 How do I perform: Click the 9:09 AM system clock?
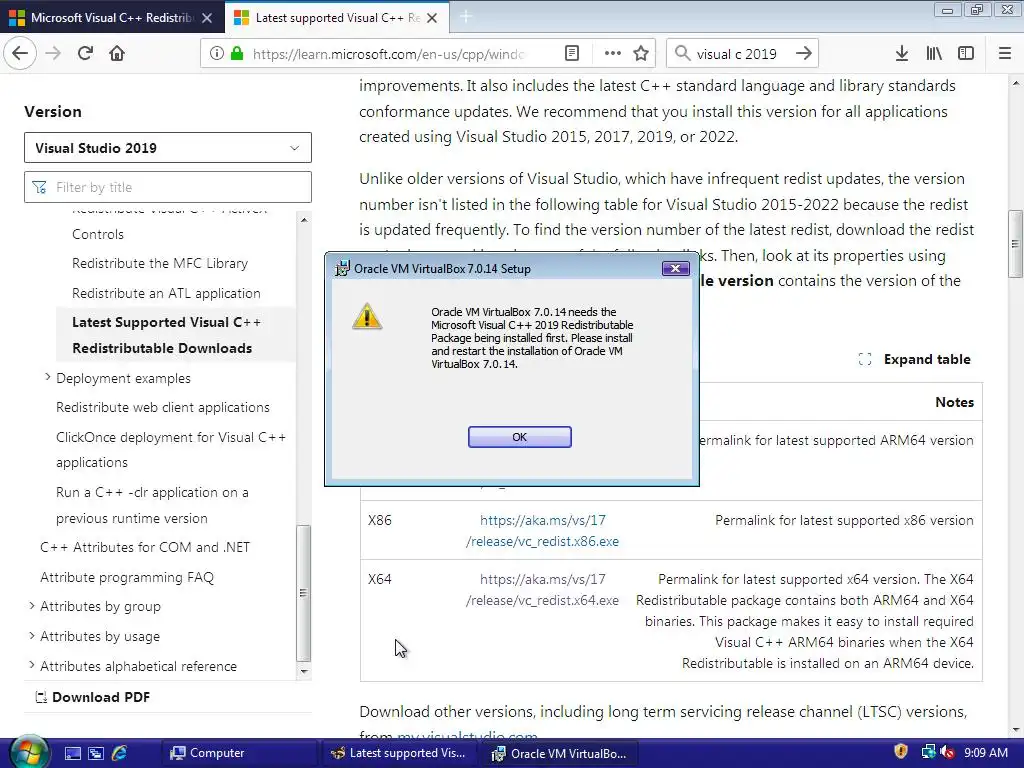pyautogui.click(x=986, y=753)
